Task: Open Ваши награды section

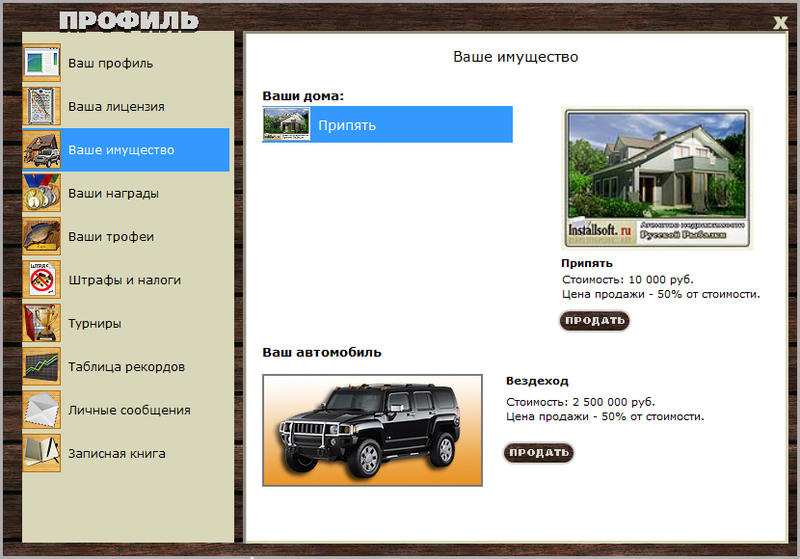Action: pos(113,193)
